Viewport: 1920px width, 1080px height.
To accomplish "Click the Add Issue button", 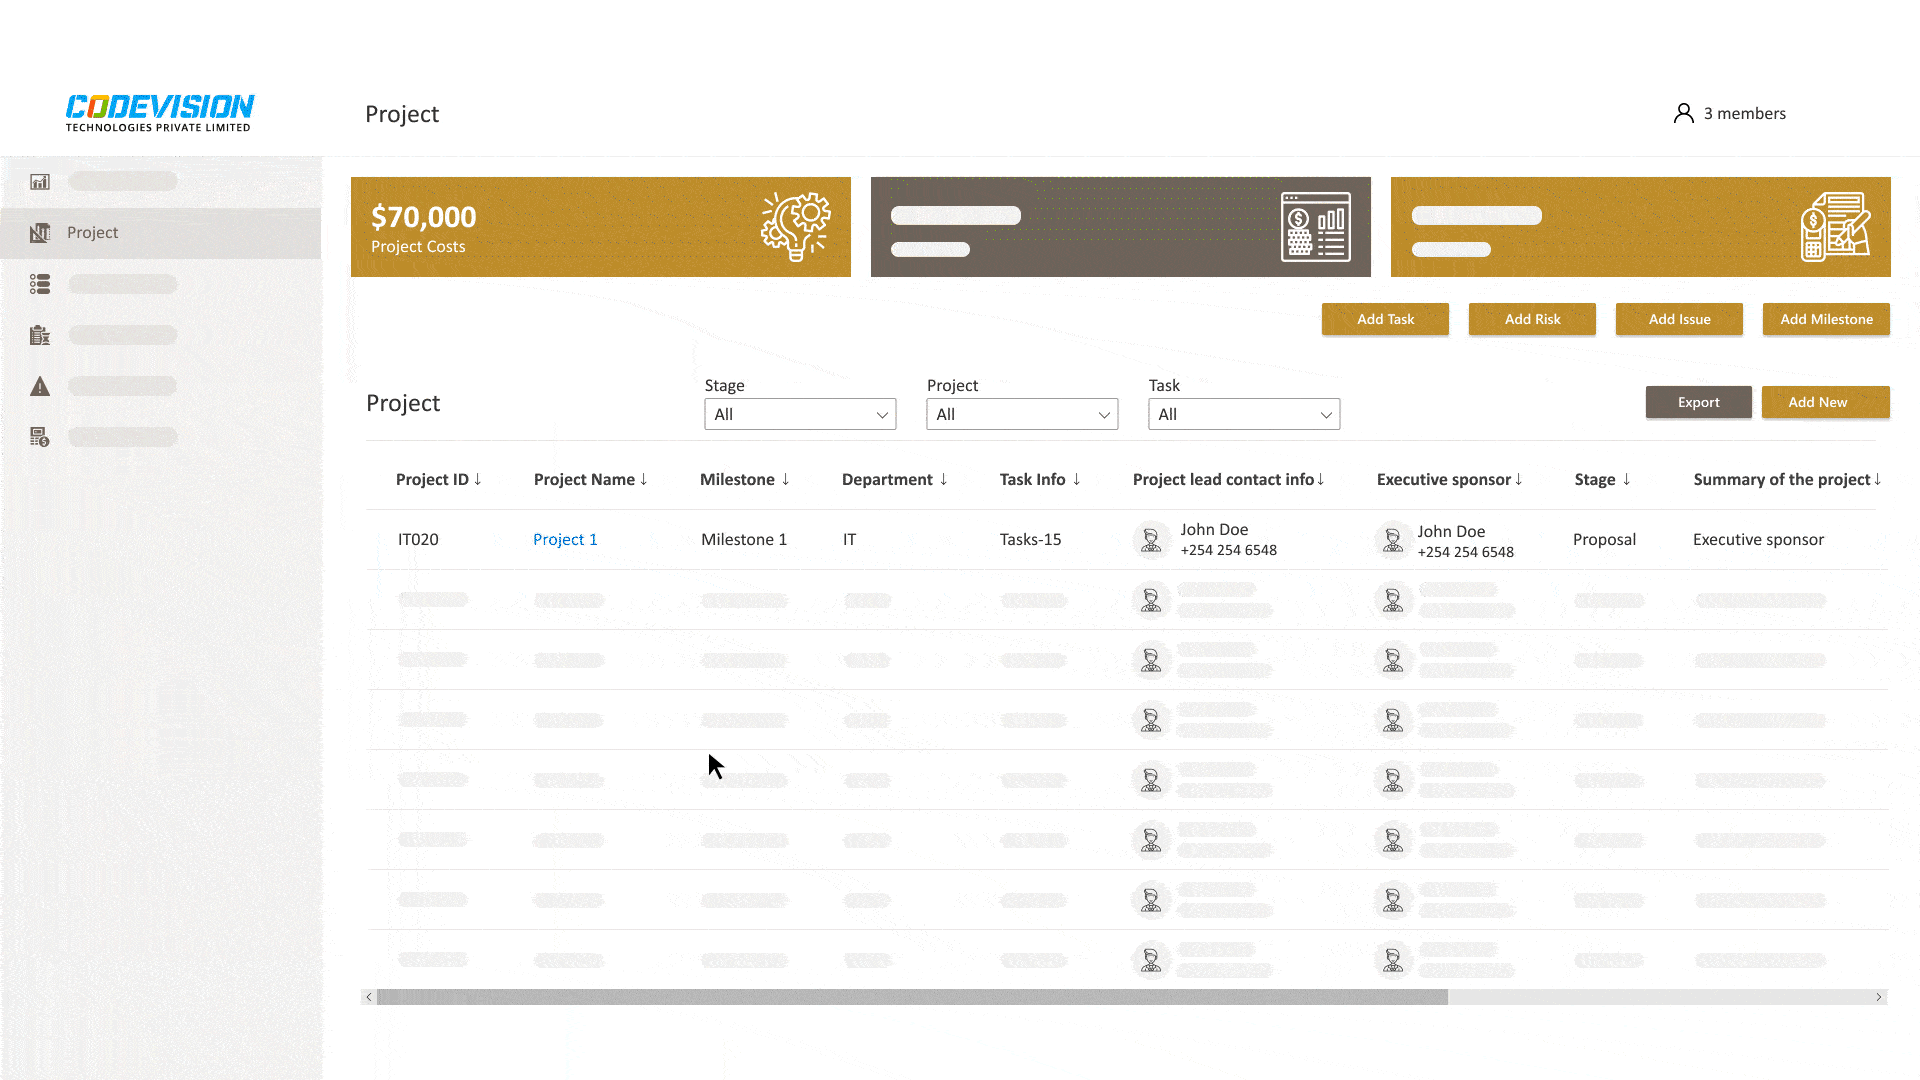I will point(1679,319).
